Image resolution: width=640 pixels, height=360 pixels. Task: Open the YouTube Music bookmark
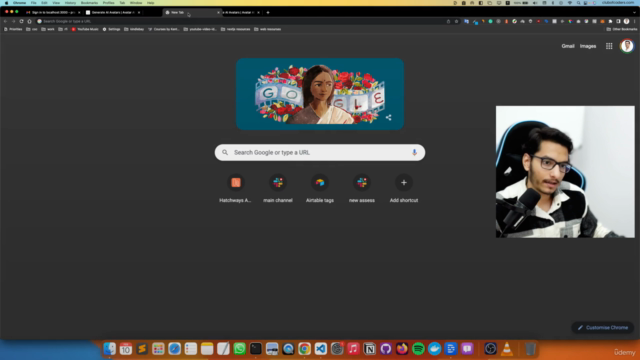[85, 29]
